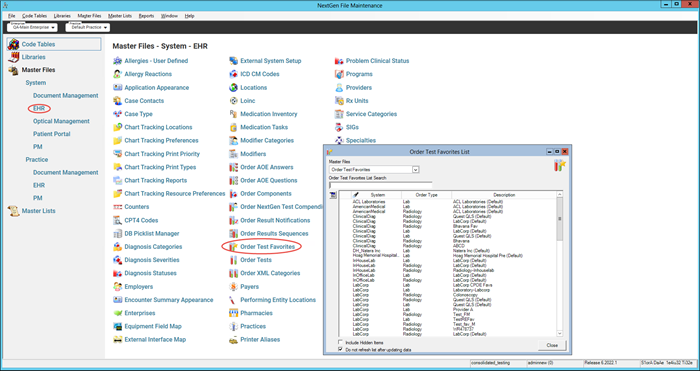Check the Include Hidden Items checkbox
The width and height of the screenshot is (700, 371).
pyautogui.click(x=341, y=342)
